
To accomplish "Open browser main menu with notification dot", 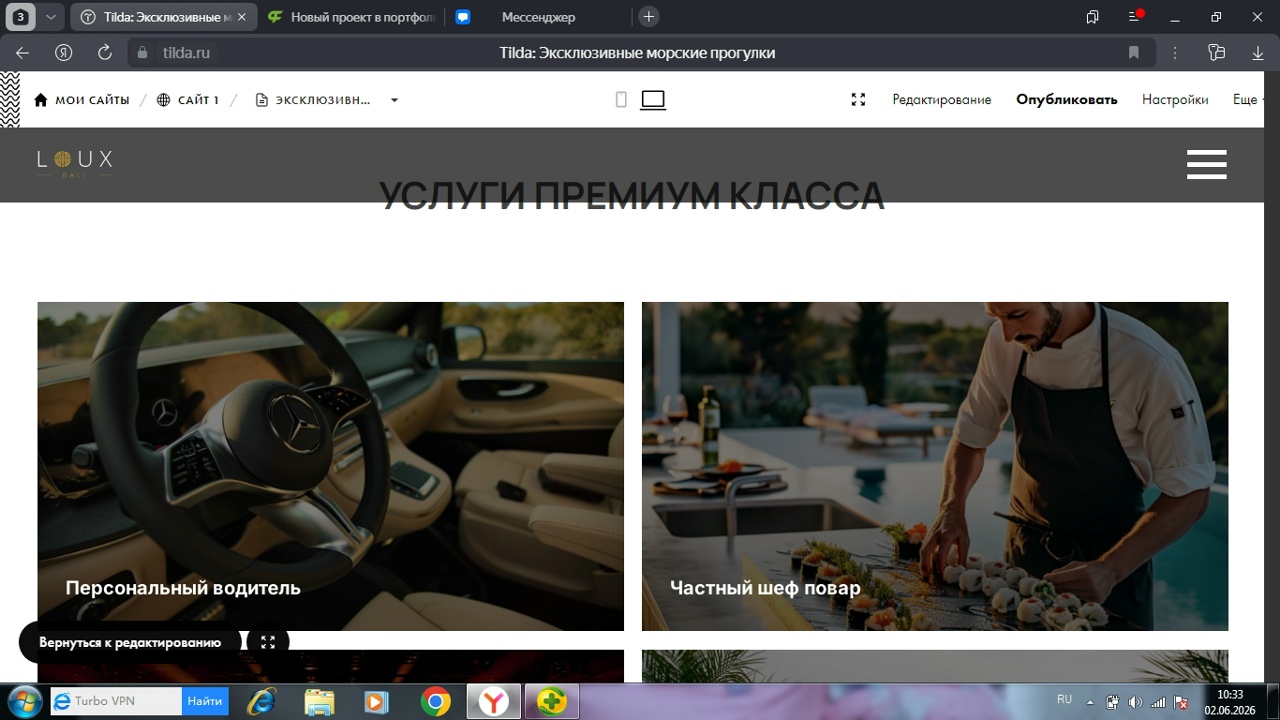I will 1135,17.
